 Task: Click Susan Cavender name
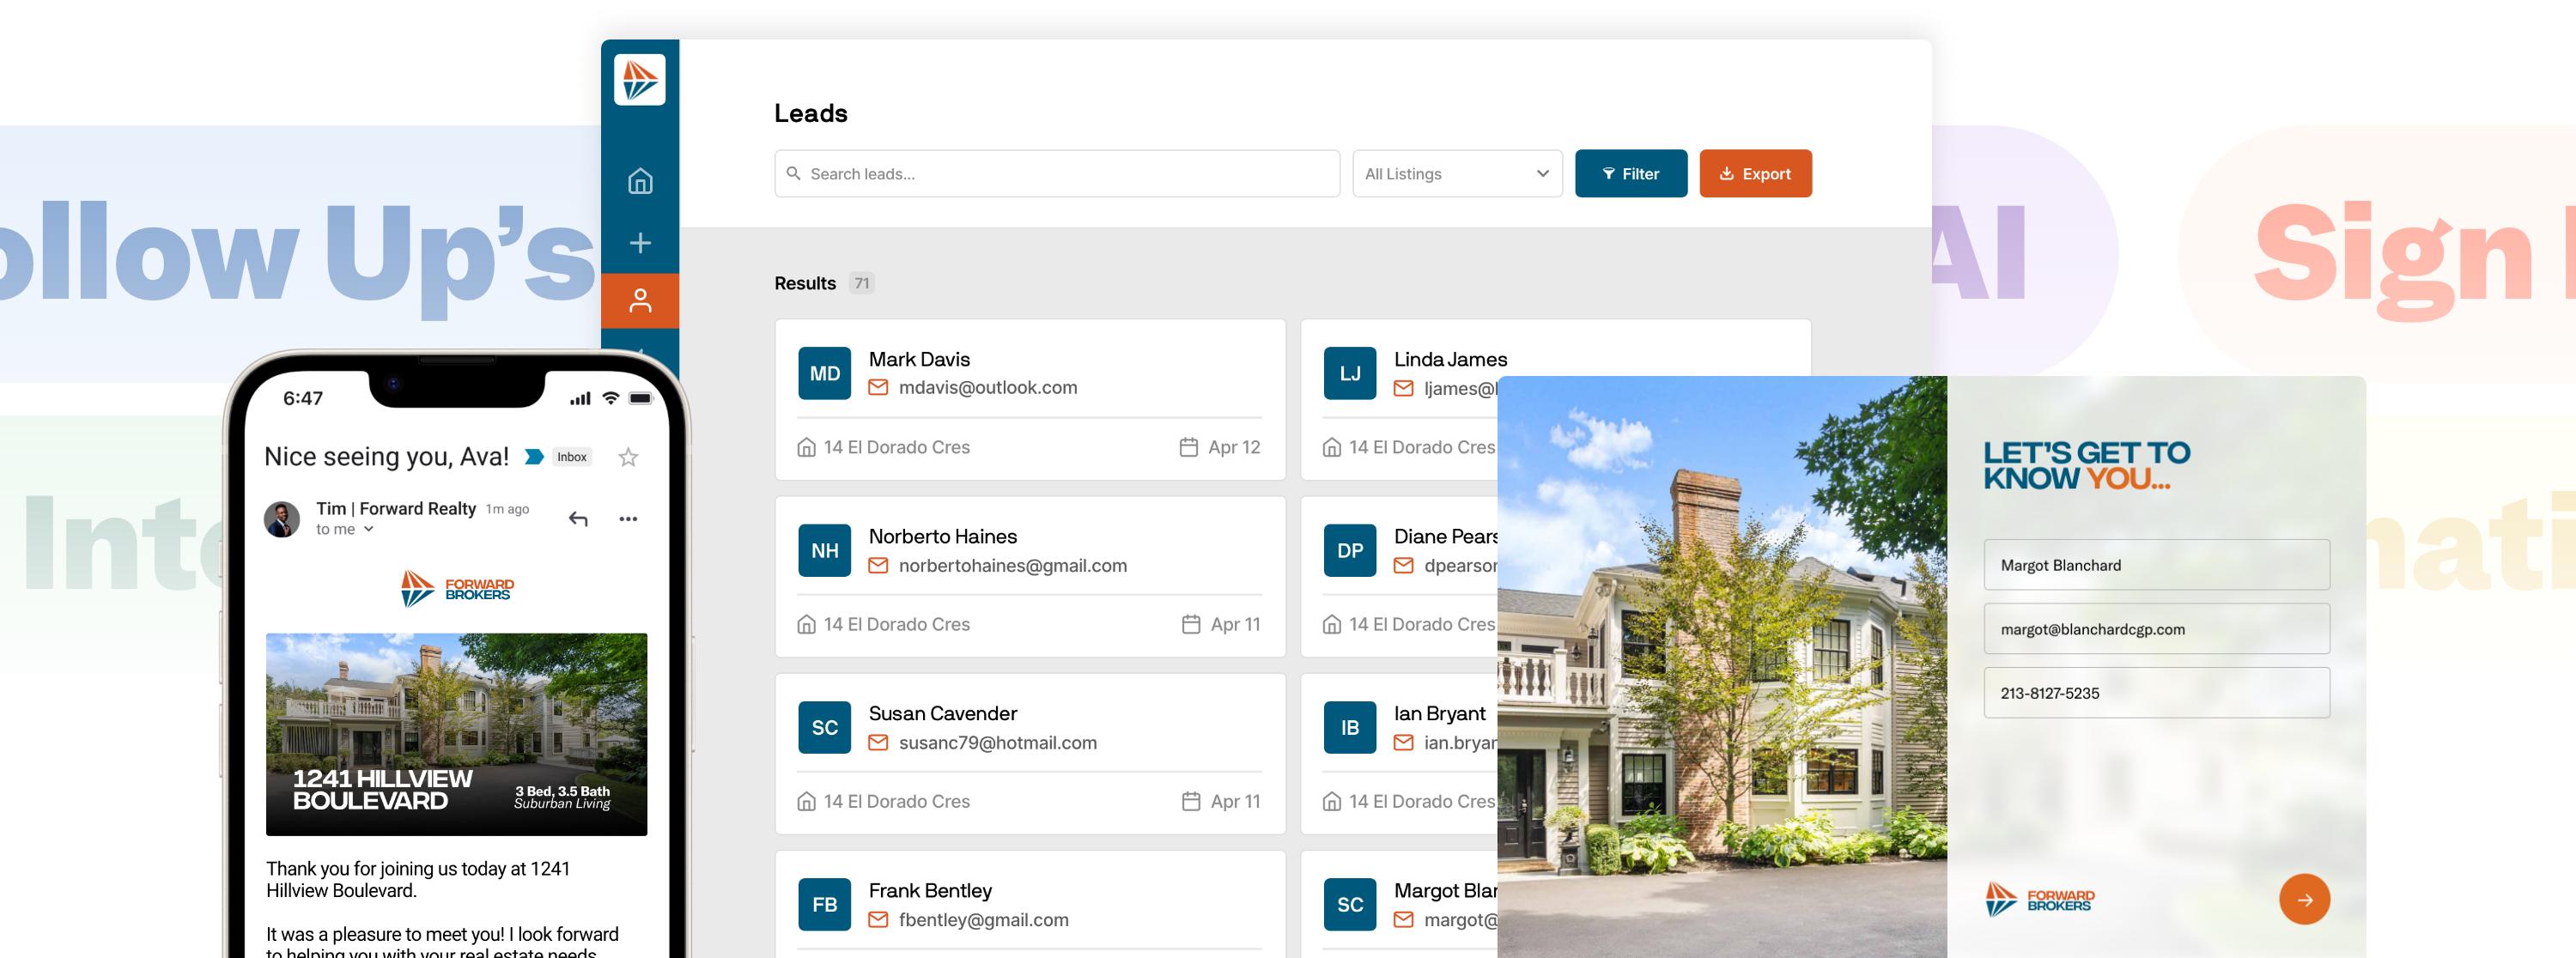pos(942,713)
